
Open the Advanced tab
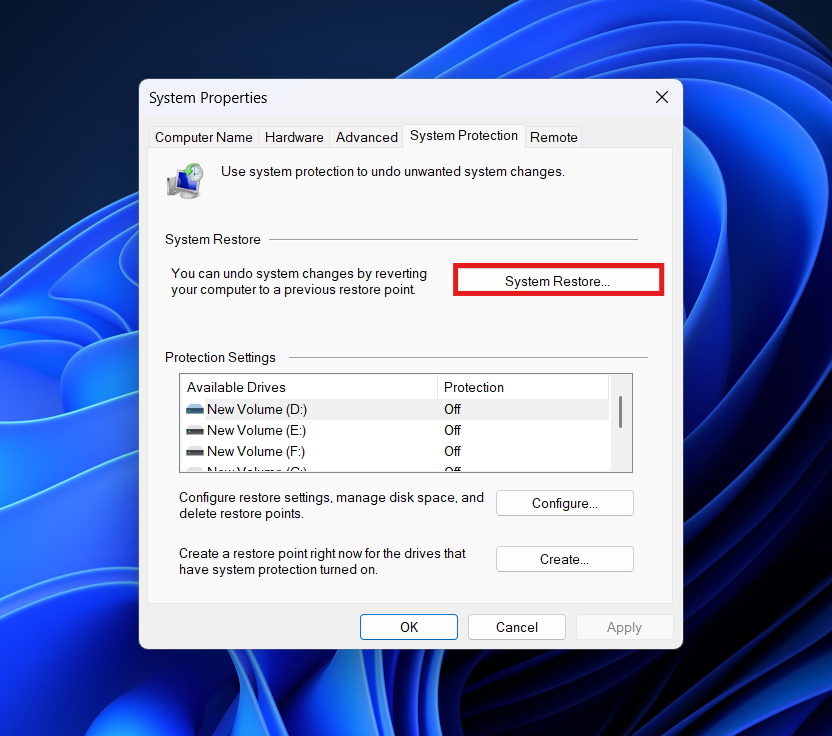pos(366,137)
